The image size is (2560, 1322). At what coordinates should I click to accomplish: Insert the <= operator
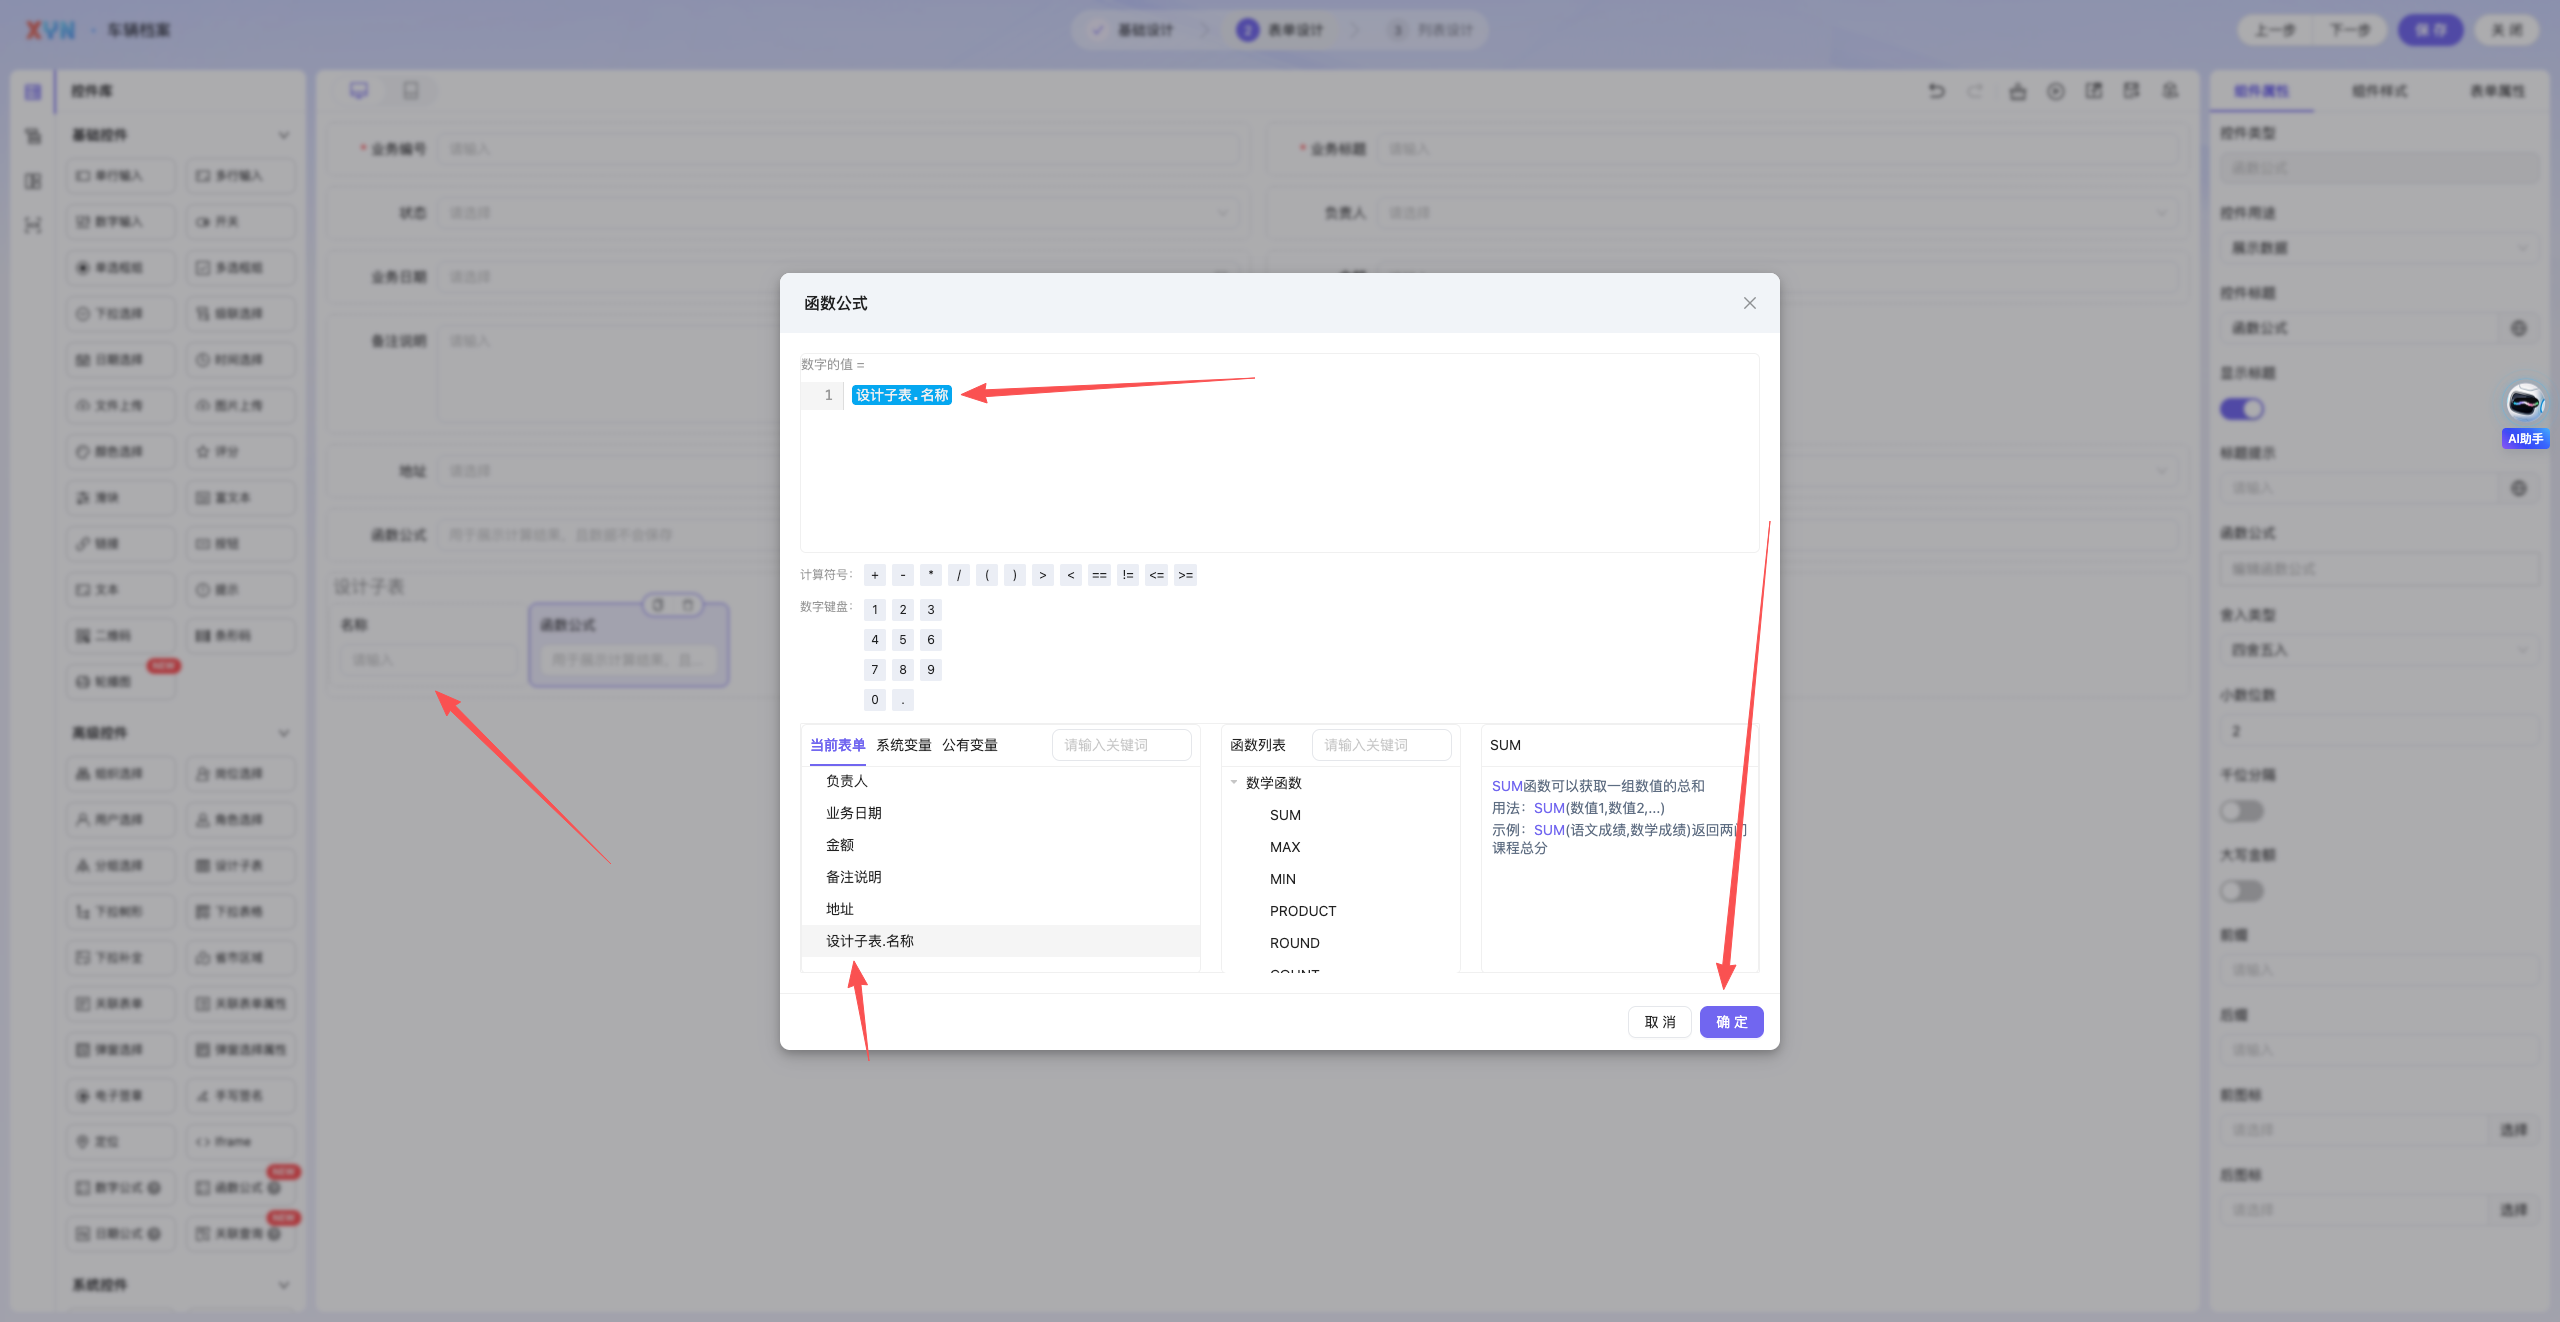[x=1157, y=575]
